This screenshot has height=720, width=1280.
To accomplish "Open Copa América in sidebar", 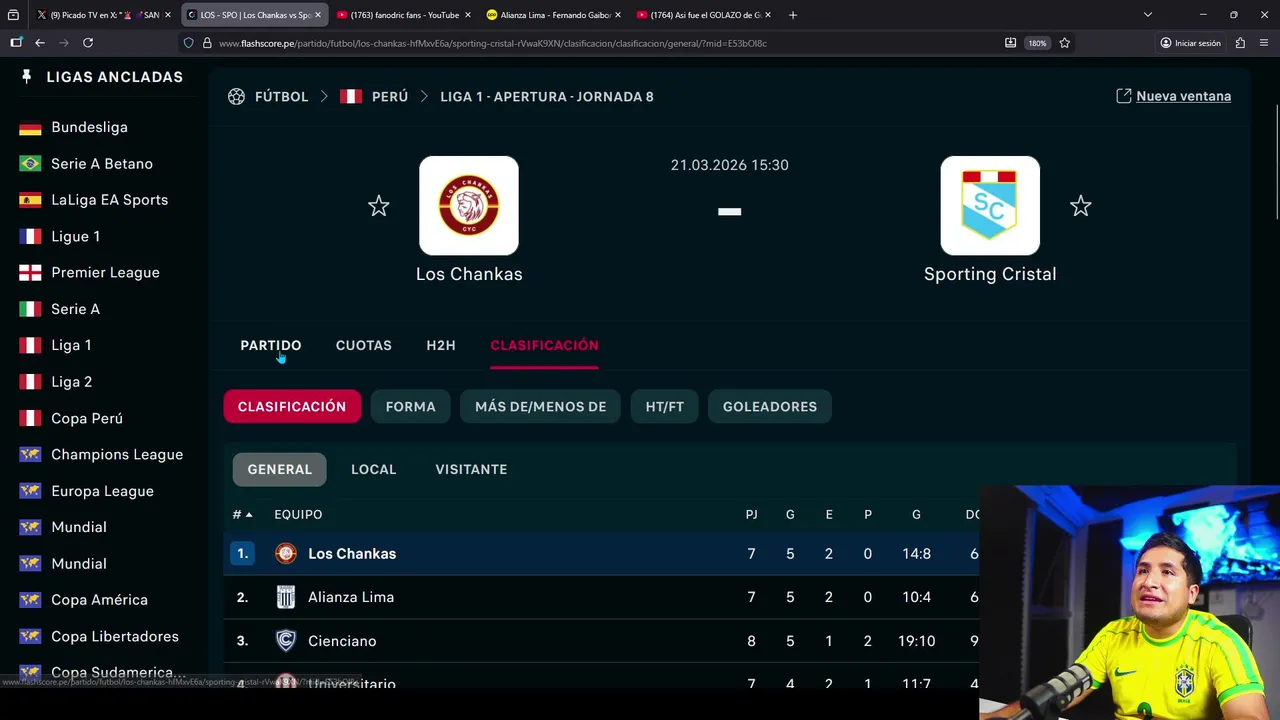I will [x=99, y=600].
